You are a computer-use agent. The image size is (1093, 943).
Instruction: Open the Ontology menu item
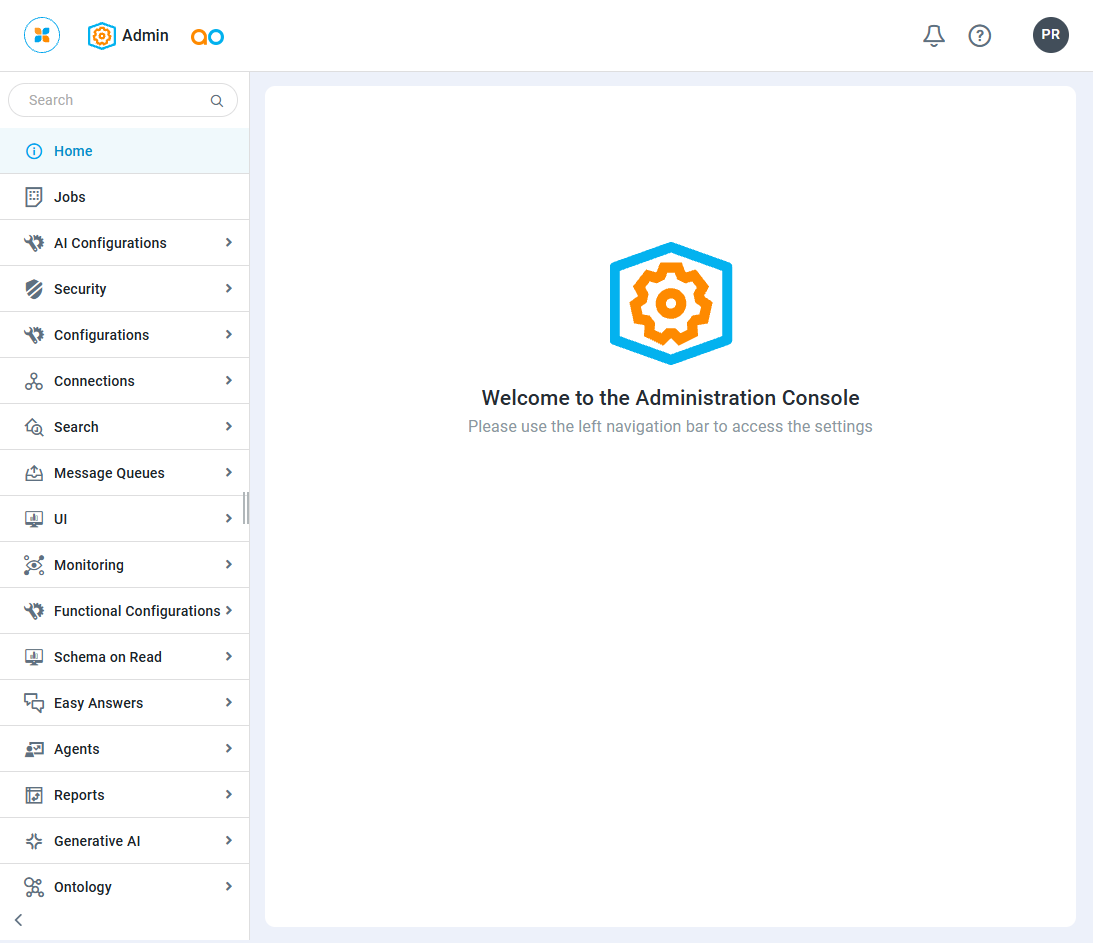pyautogui.click(x=124, y=887)
